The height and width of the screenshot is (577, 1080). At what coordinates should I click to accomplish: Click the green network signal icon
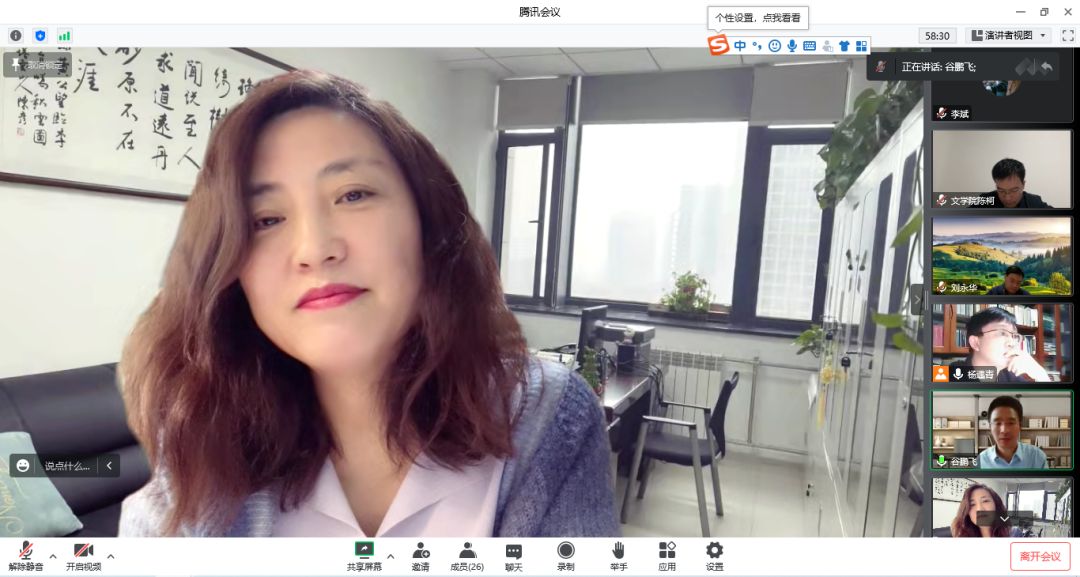[64, 36]
